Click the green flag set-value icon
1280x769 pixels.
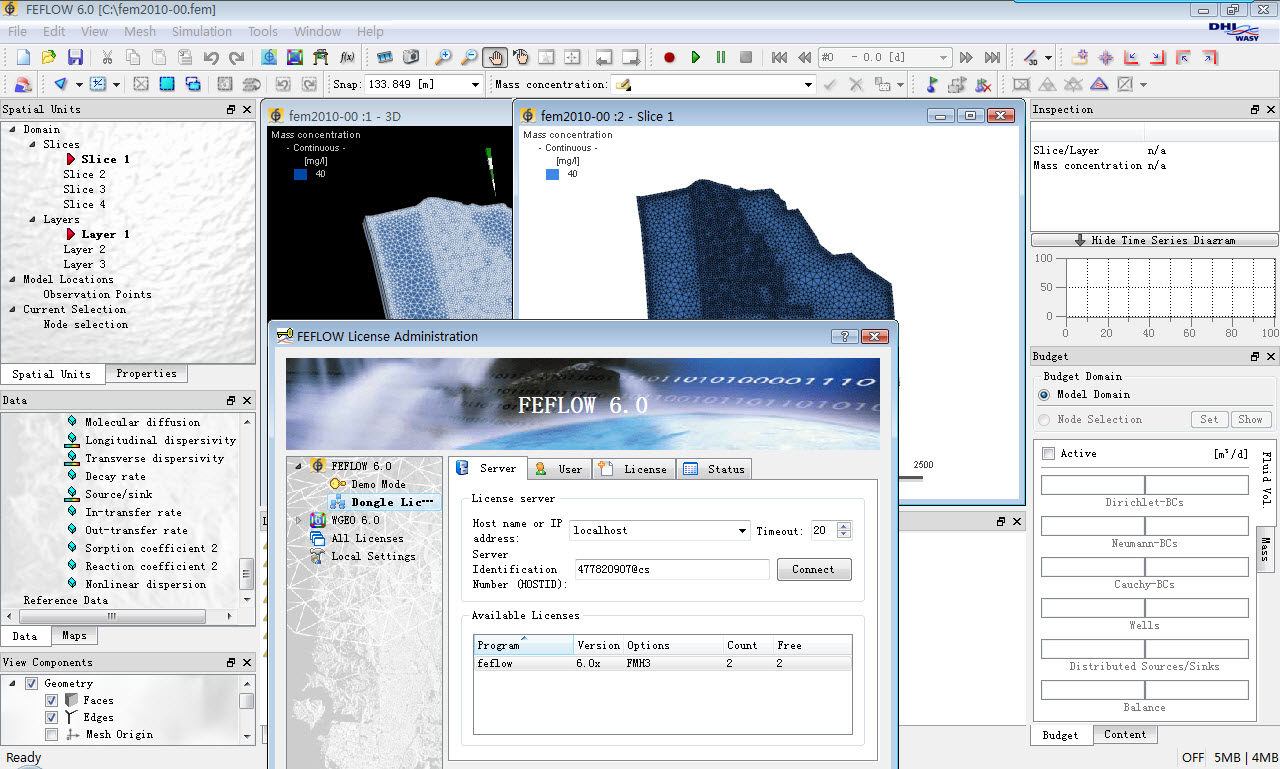[x=932, y=84]
